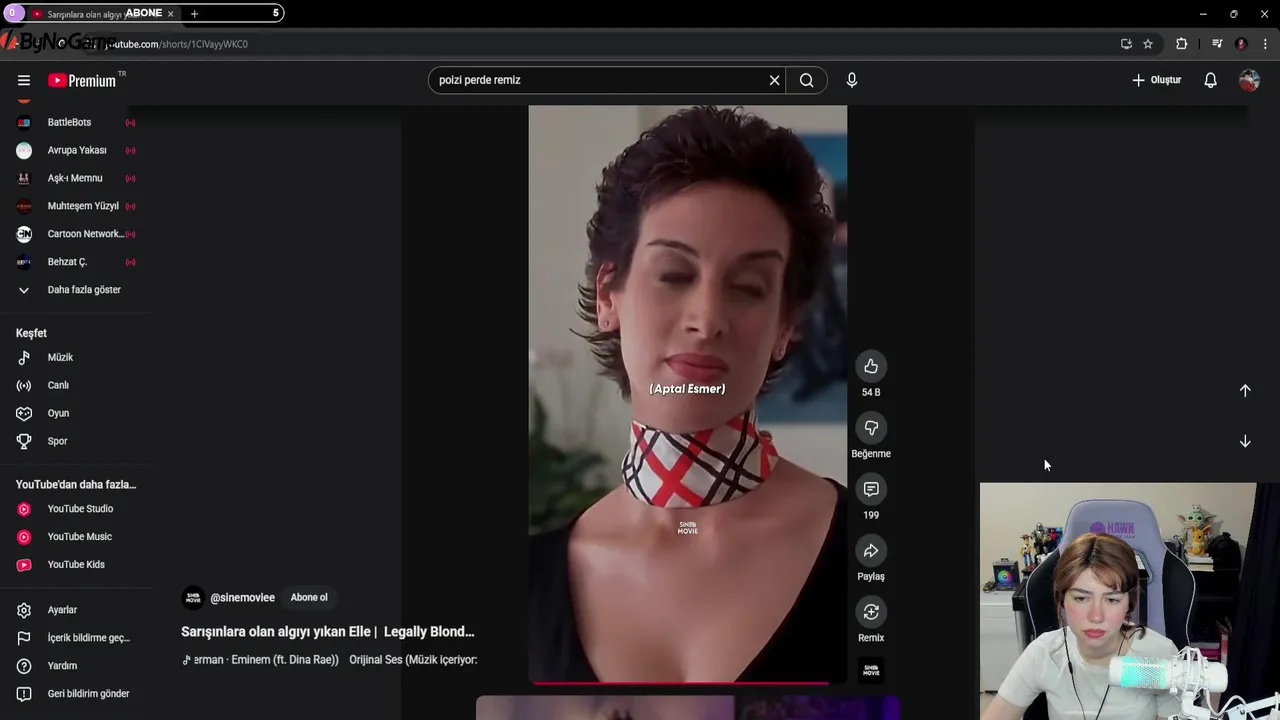
Task: Run search with the magnifier button
Action: point(807,80)
